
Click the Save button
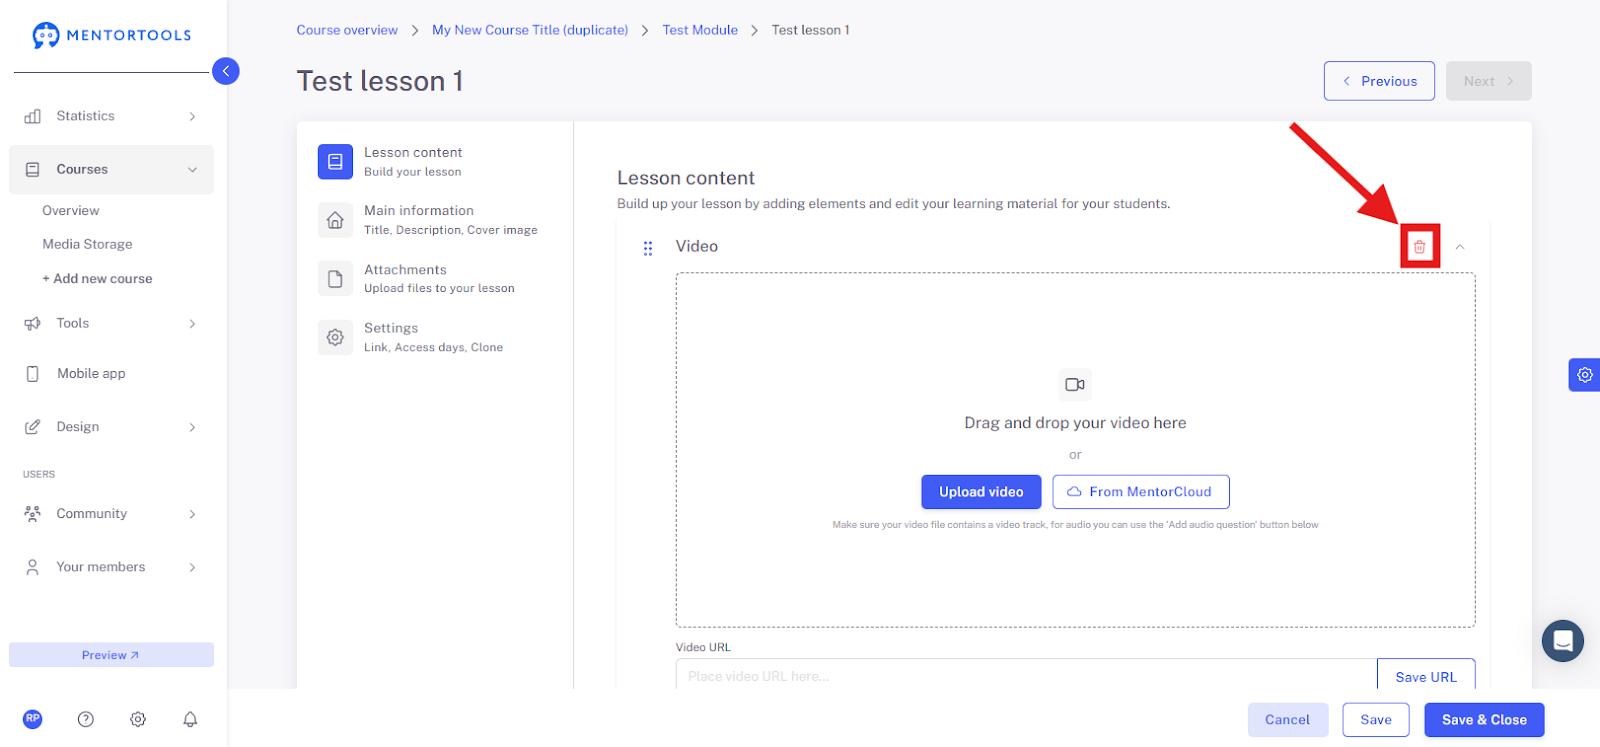pos(1376,720)
